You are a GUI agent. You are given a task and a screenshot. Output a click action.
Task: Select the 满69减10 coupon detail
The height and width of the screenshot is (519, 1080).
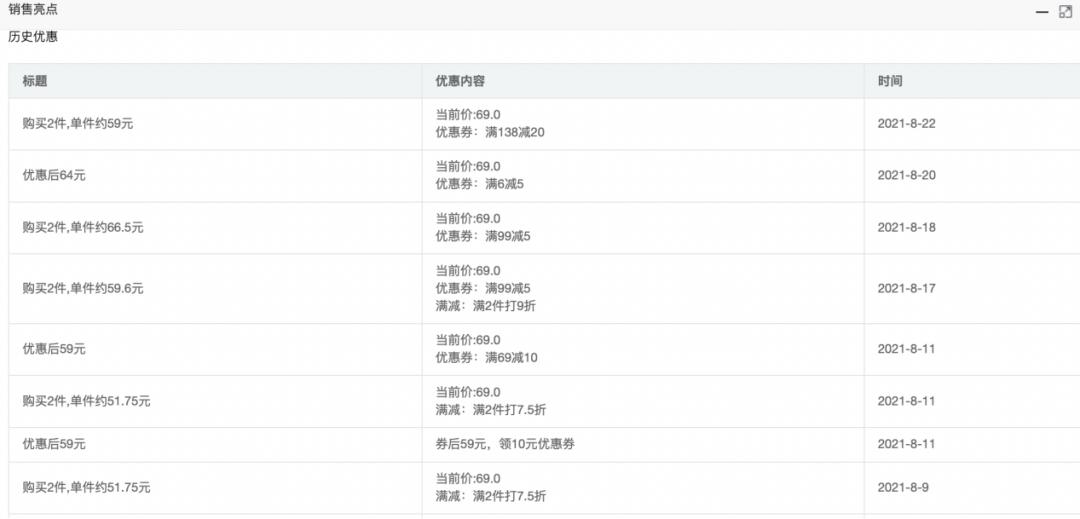(x=511, y=357)
